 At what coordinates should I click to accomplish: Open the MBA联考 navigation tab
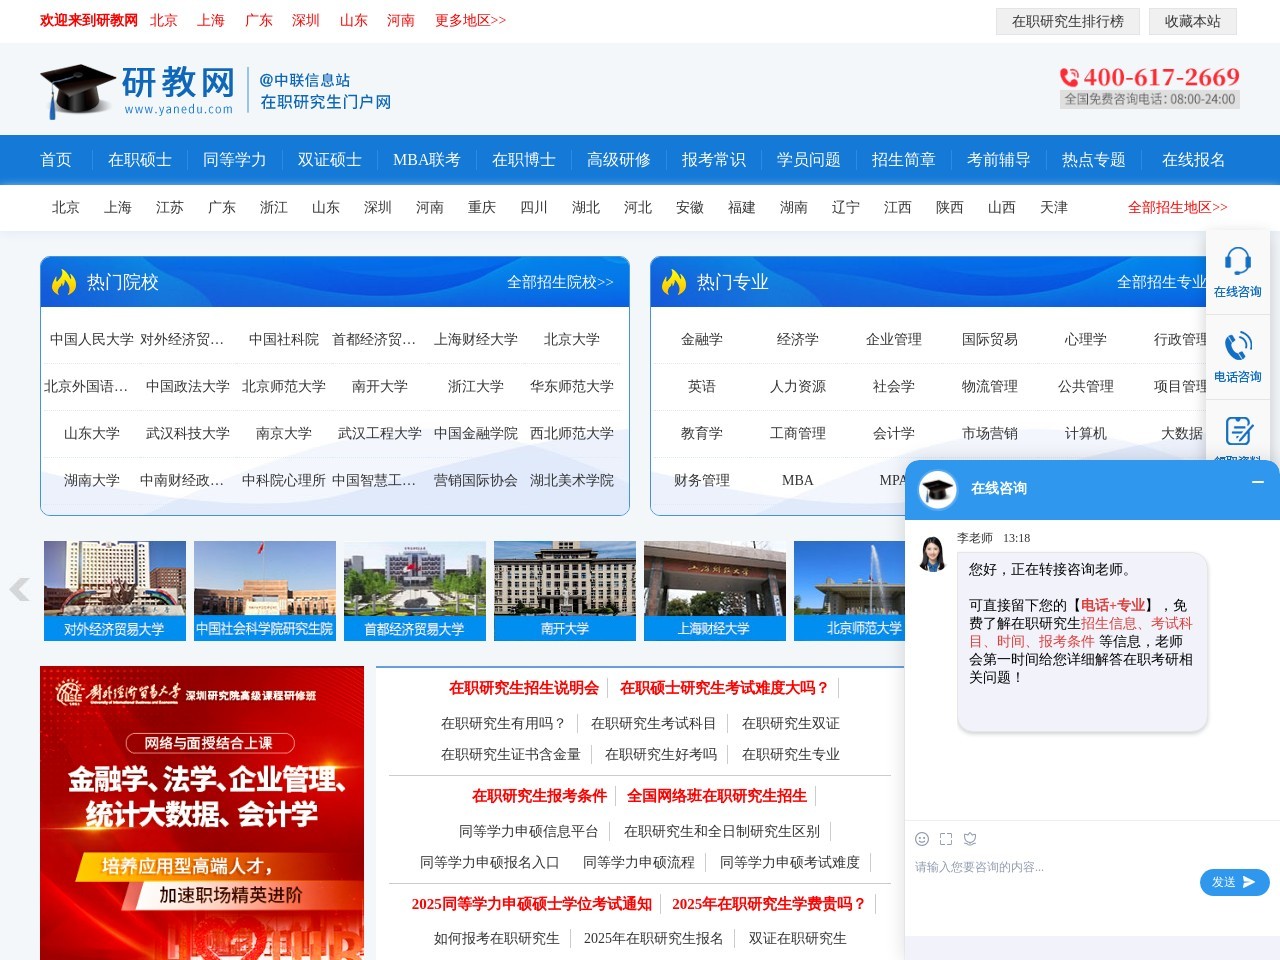coord(427,160)
